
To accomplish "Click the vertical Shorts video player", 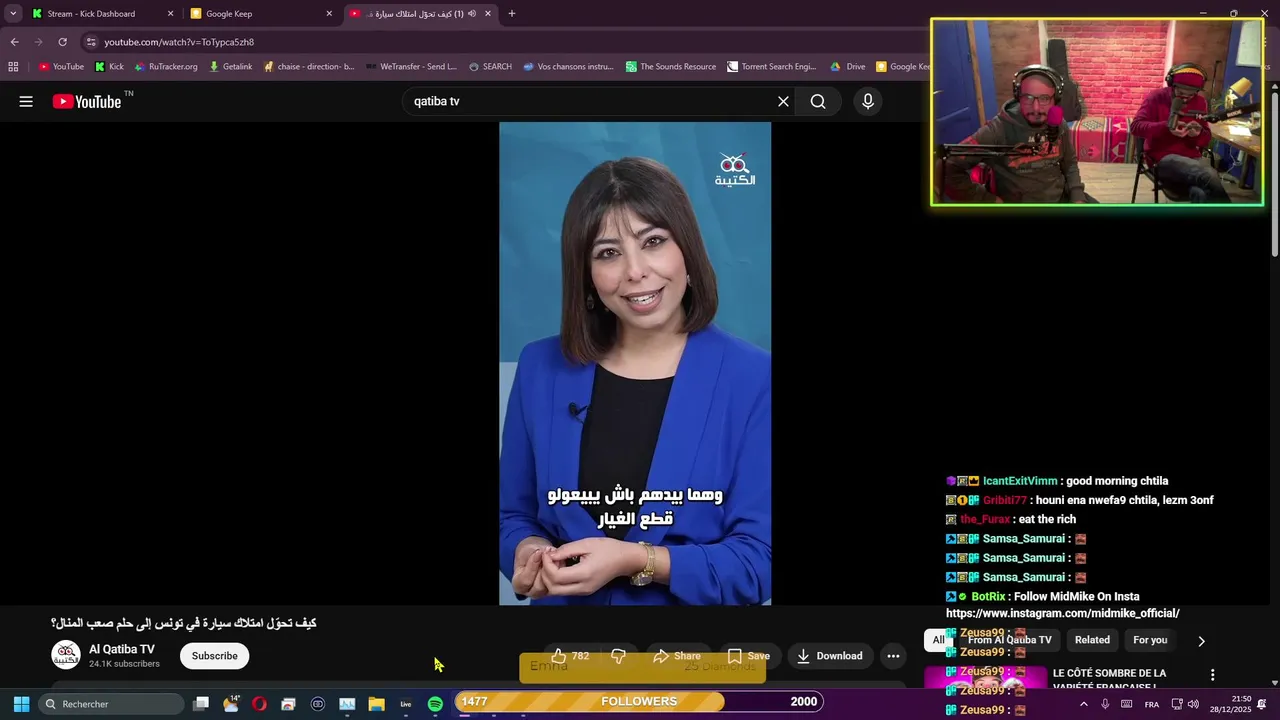I will 635,364.
